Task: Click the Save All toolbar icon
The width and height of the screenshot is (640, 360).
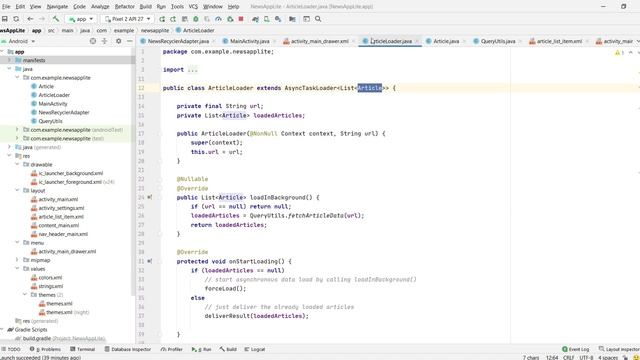Action: 5,19
